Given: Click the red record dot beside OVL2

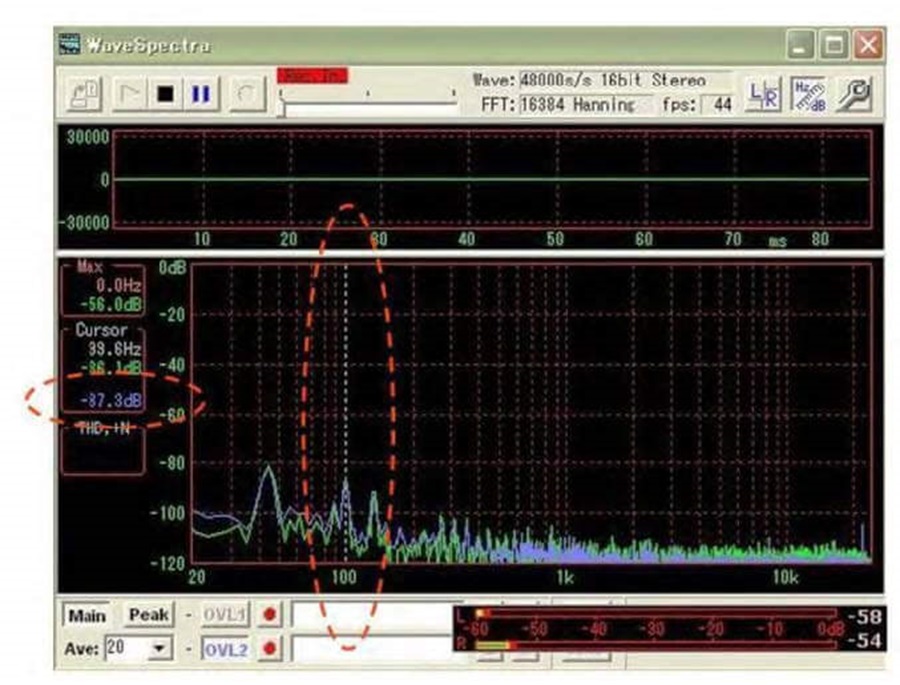Looking at the screenshot, I should (269, 649).
